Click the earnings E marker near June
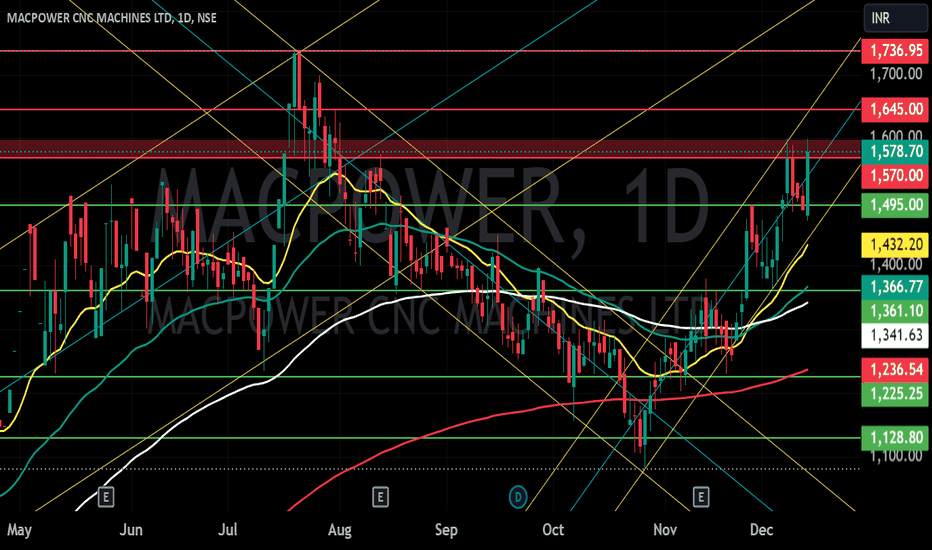 (x=106, y=496)
